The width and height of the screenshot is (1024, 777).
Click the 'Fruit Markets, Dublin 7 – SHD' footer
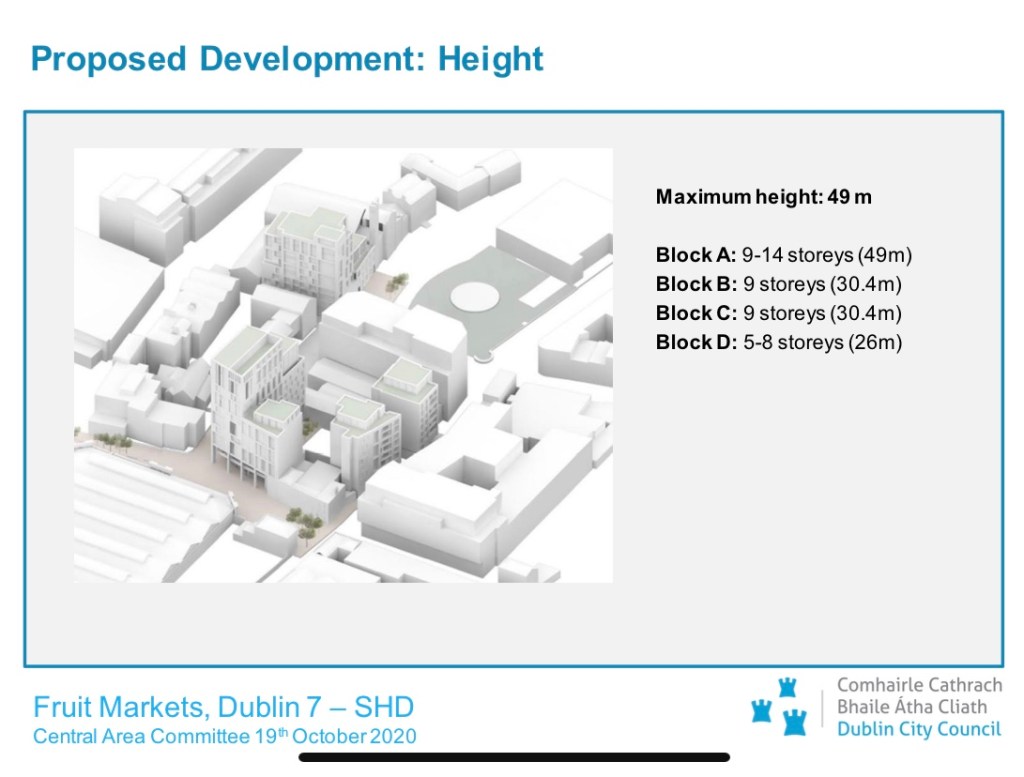point(223,708)
